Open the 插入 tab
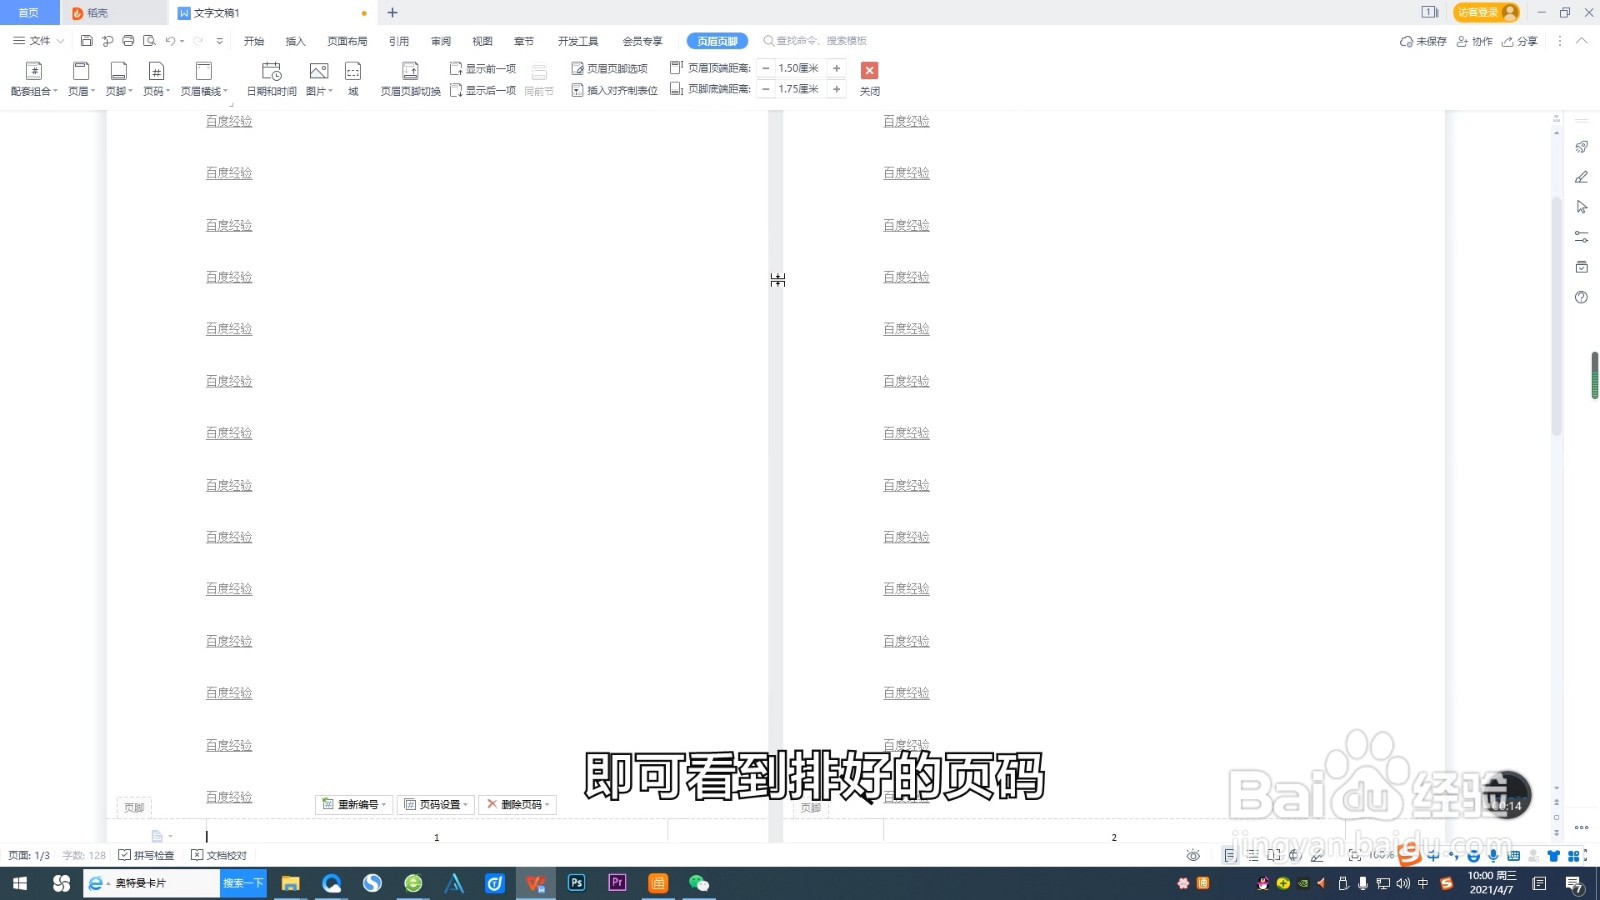Viewport: 1600px width, 900px height. click(295, 41)
